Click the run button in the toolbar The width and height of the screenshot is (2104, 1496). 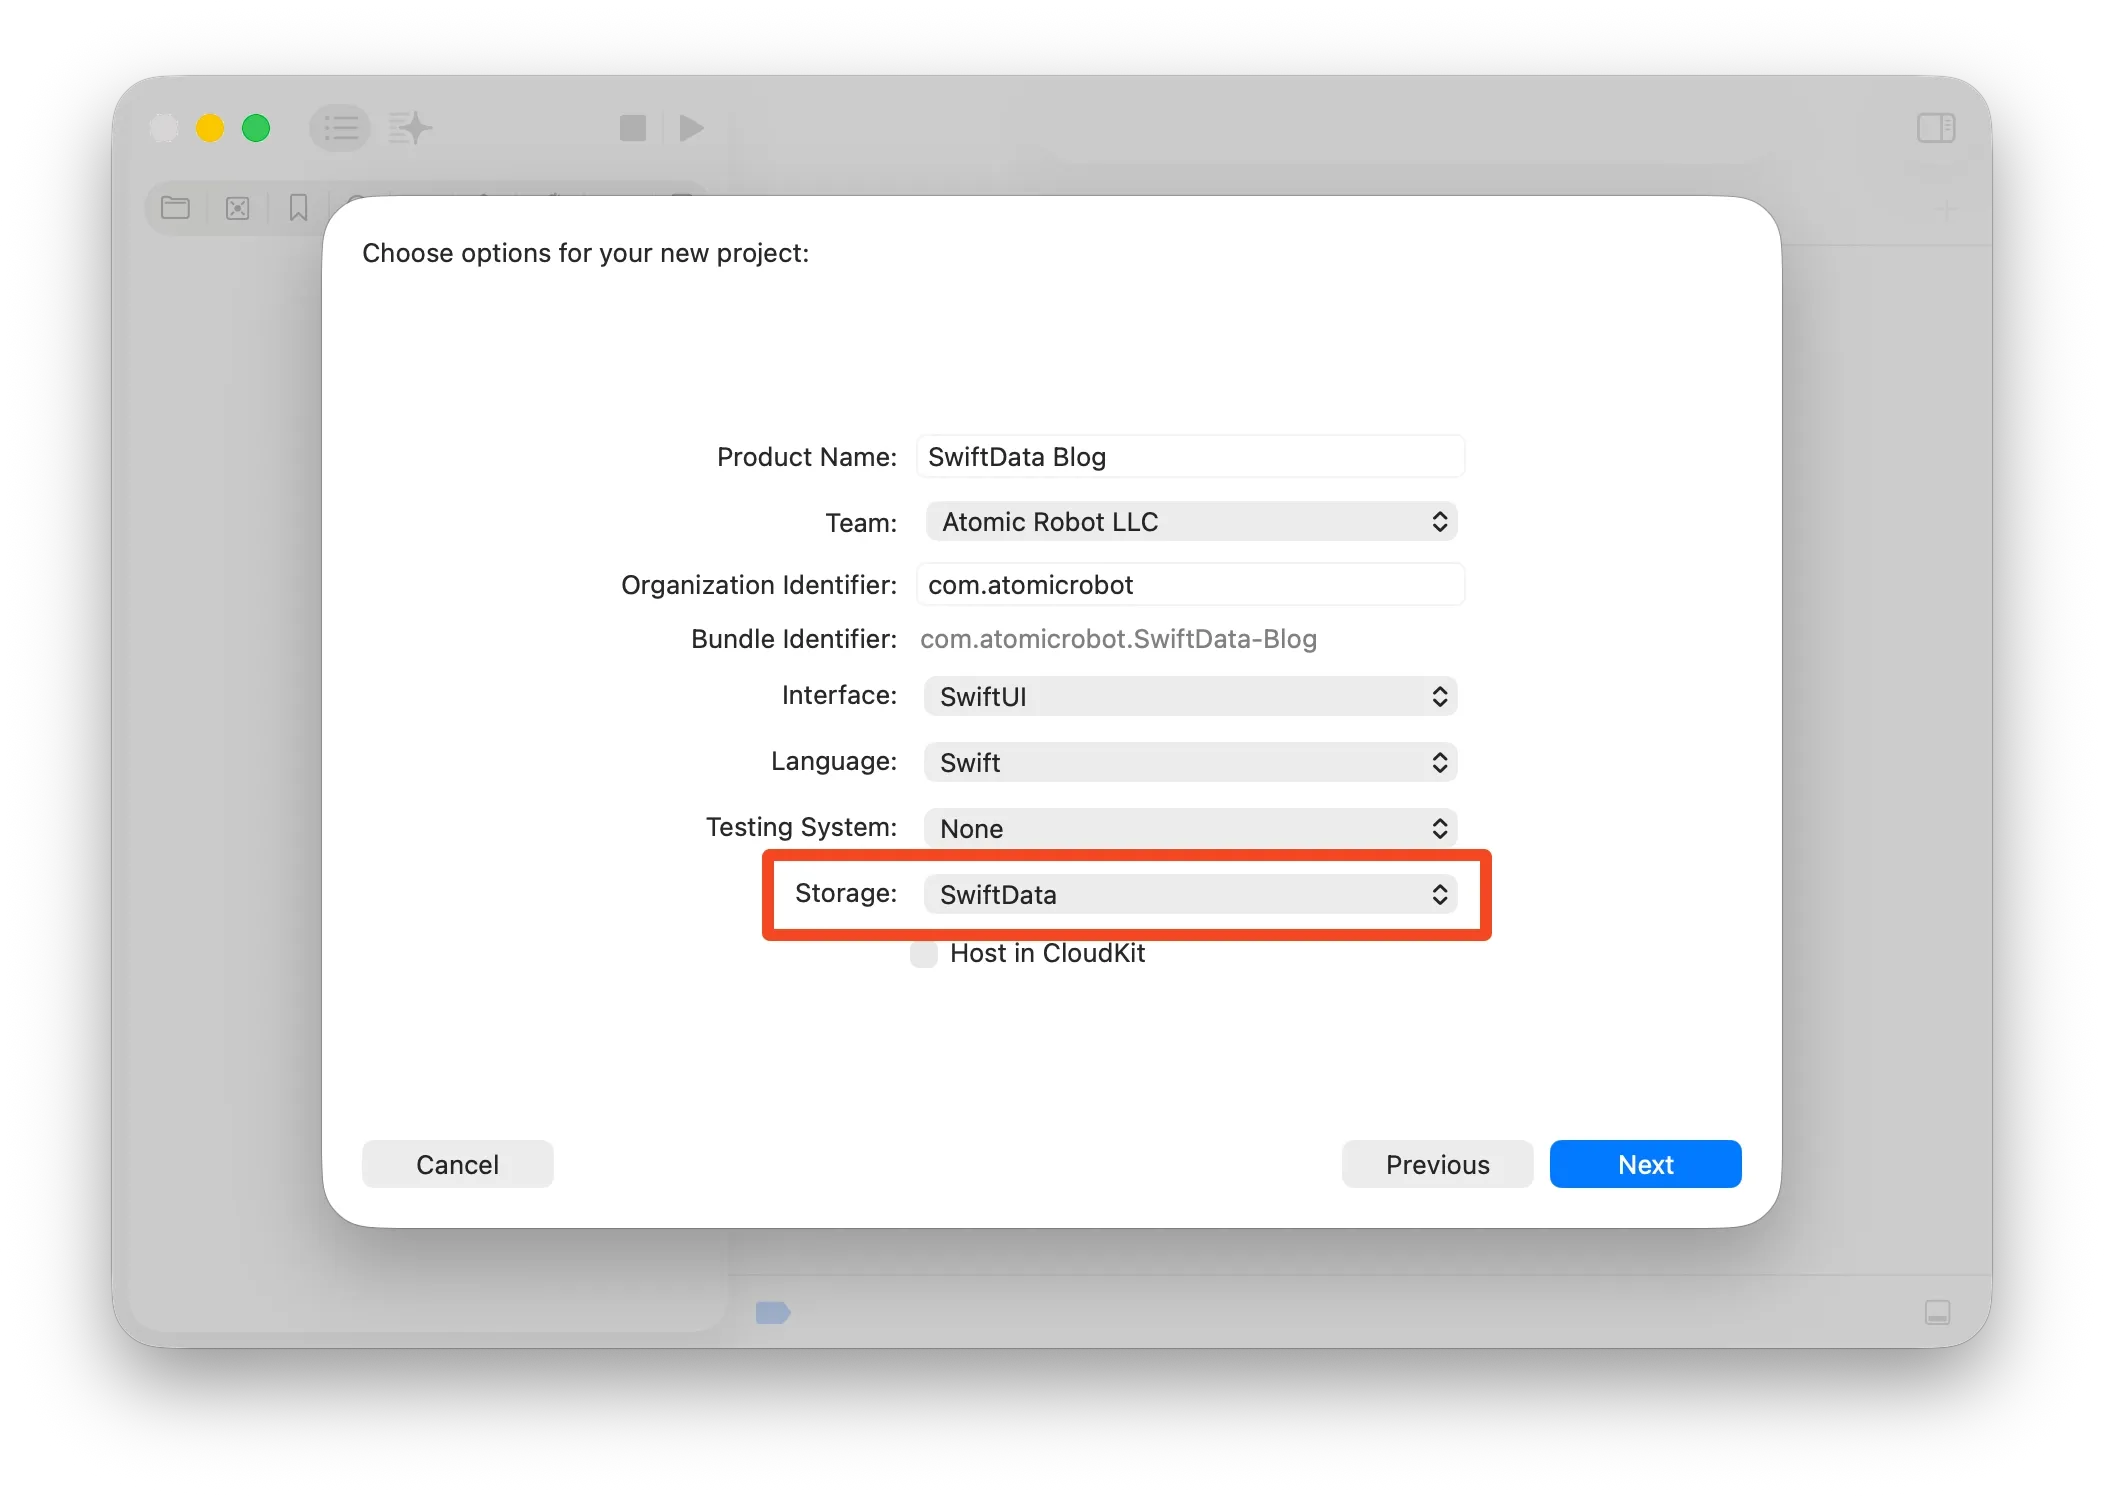pos(690,128)
